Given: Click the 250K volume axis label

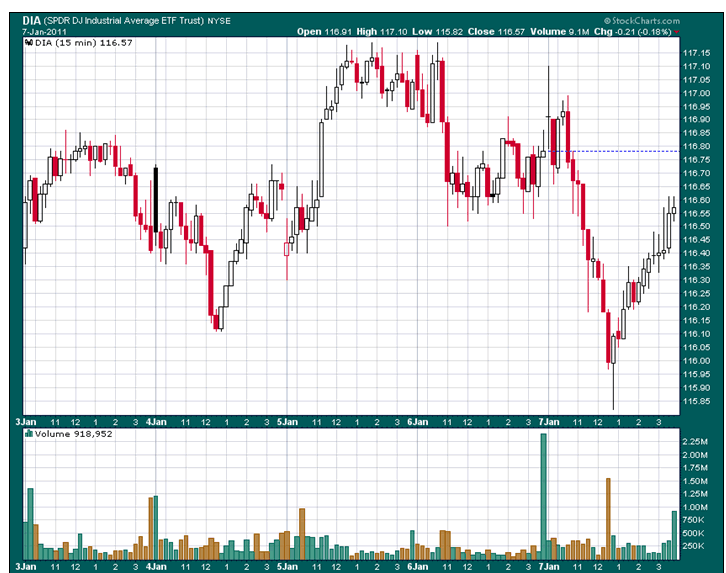Looking at the screenshot, I should click(693, 546).
